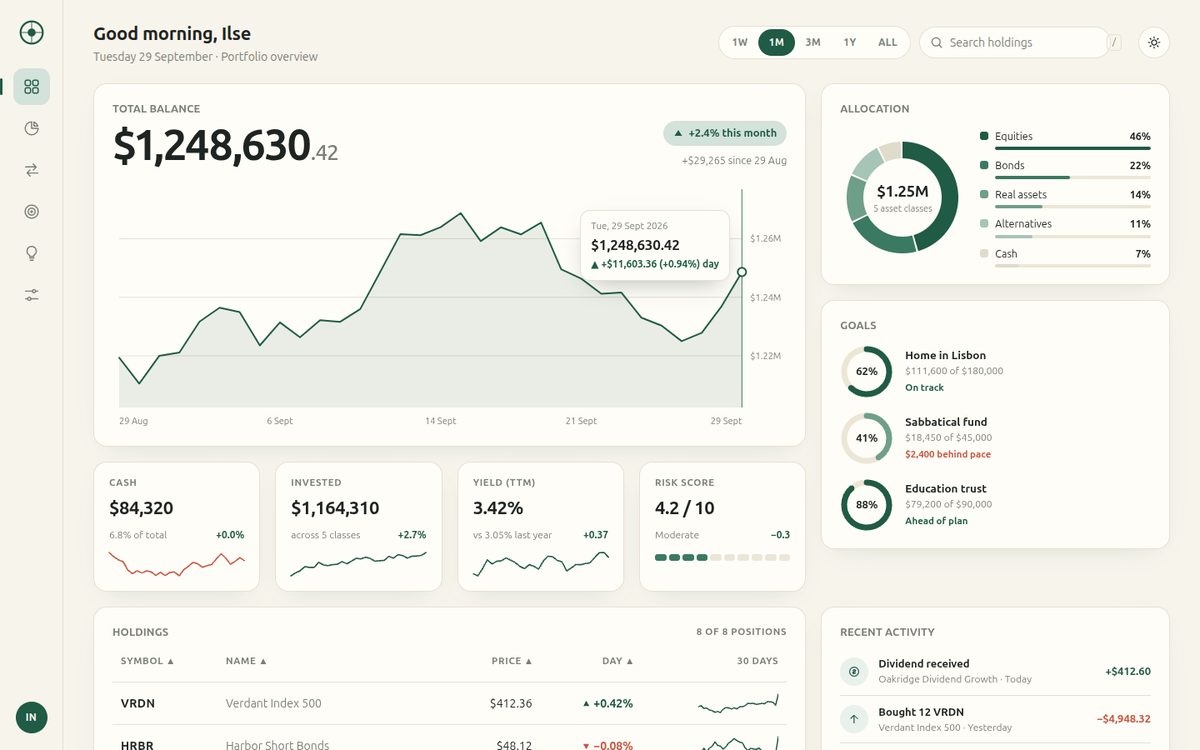The height and width of the screenshot is (750, 1200).
Task: Click the Alternatives legend color swatch
Action: 984,224
